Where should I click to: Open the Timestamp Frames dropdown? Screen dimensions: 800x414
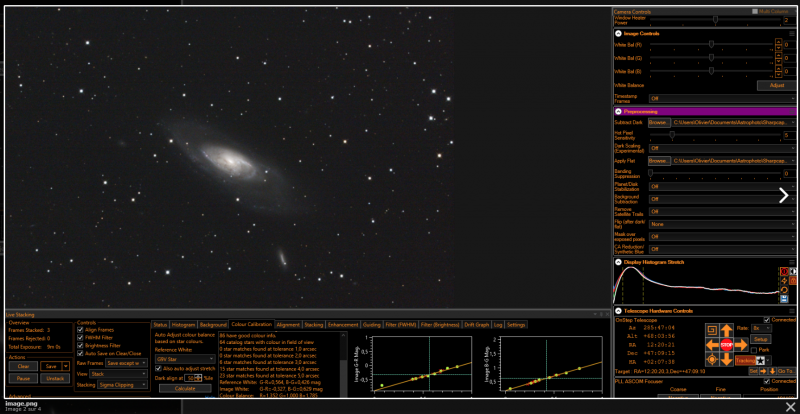click(x=722, y=98)
